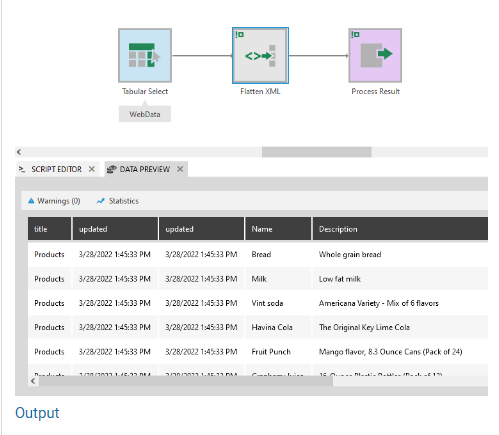The height and width of the screenshot is (435, 499).
Task: Close the Data Preview tab
Action: [x=180, y=169]
